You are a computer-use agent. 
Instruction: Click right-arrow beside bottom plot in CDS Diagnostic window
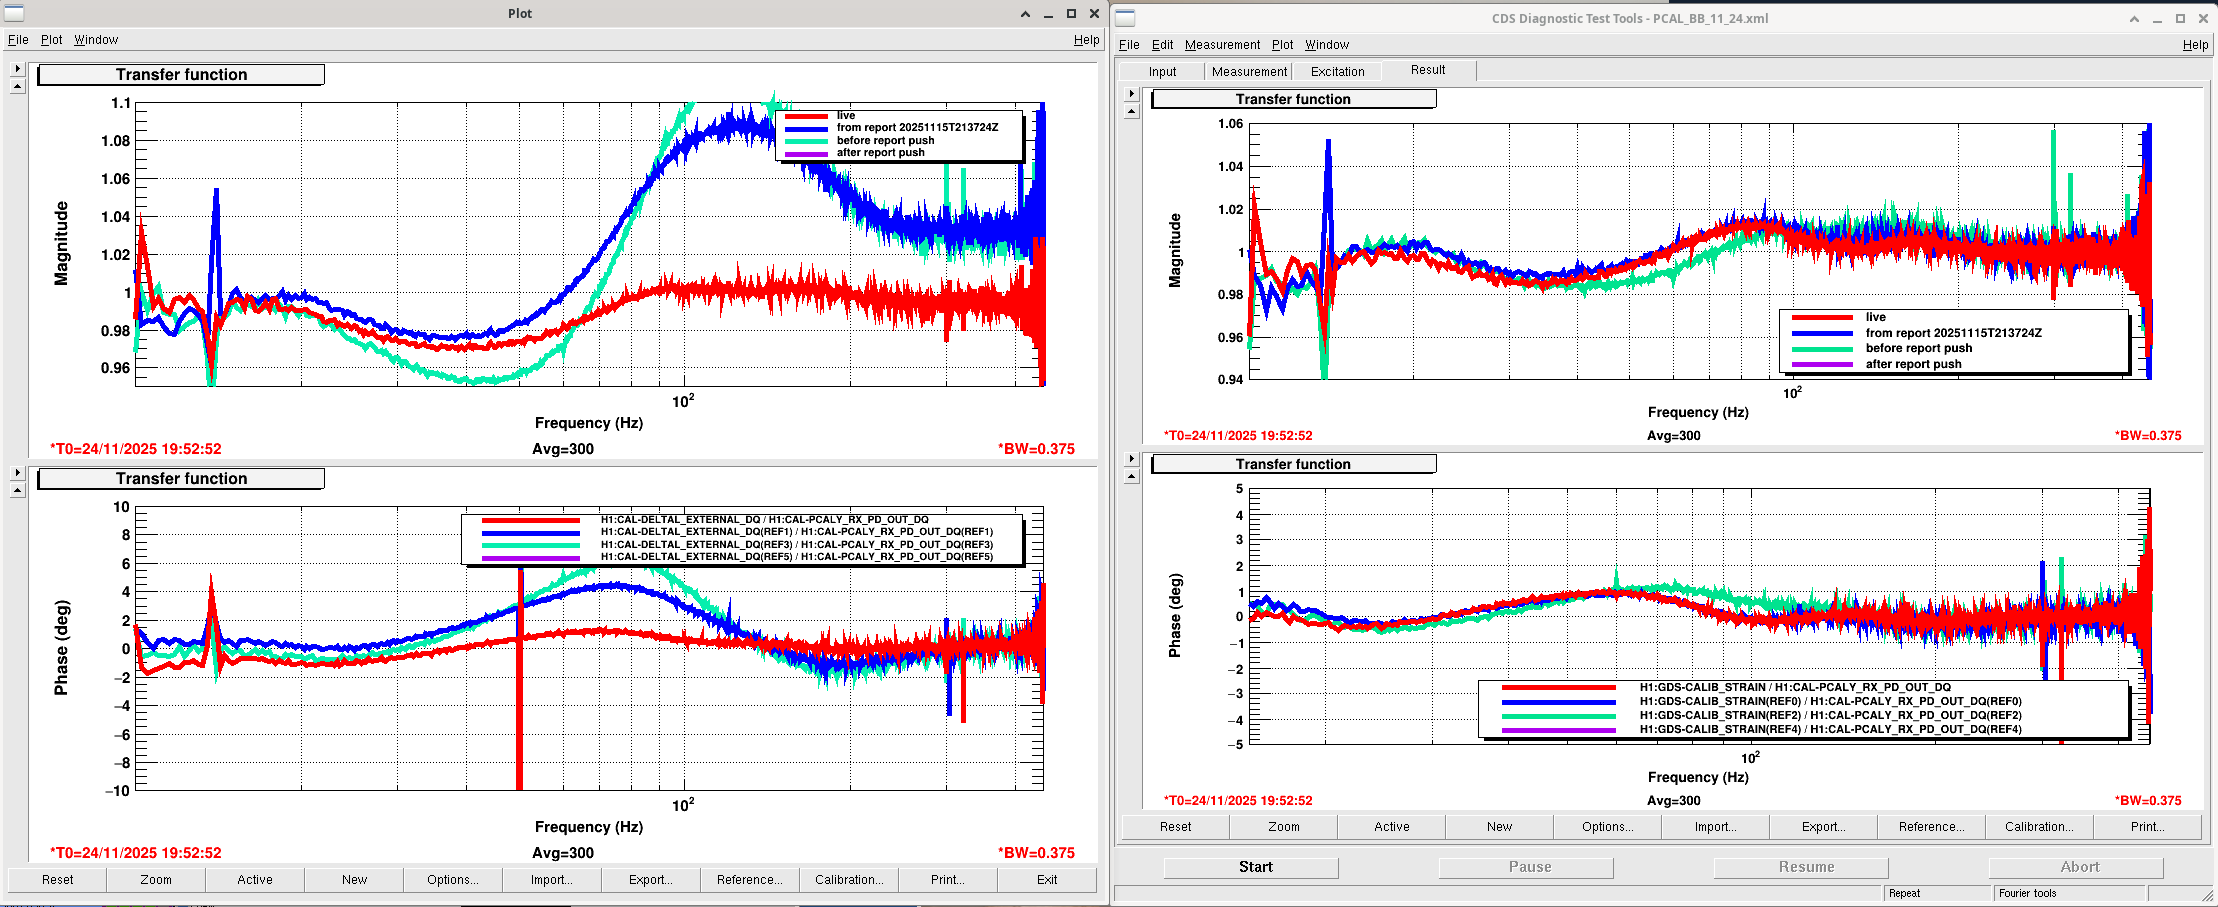1132,459
